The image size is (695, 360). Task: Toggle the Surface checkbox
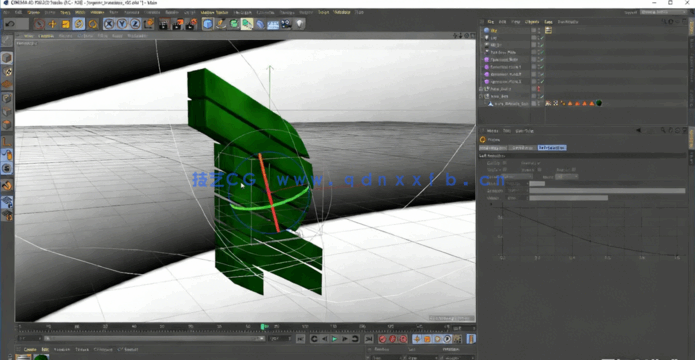point(504,169)
